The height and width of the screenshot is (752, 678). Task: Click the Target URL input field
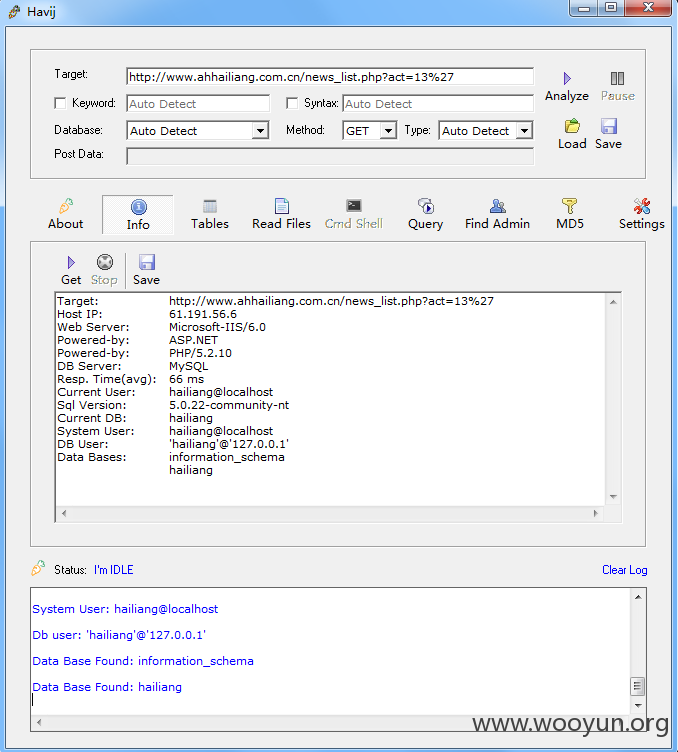point(330,77)
